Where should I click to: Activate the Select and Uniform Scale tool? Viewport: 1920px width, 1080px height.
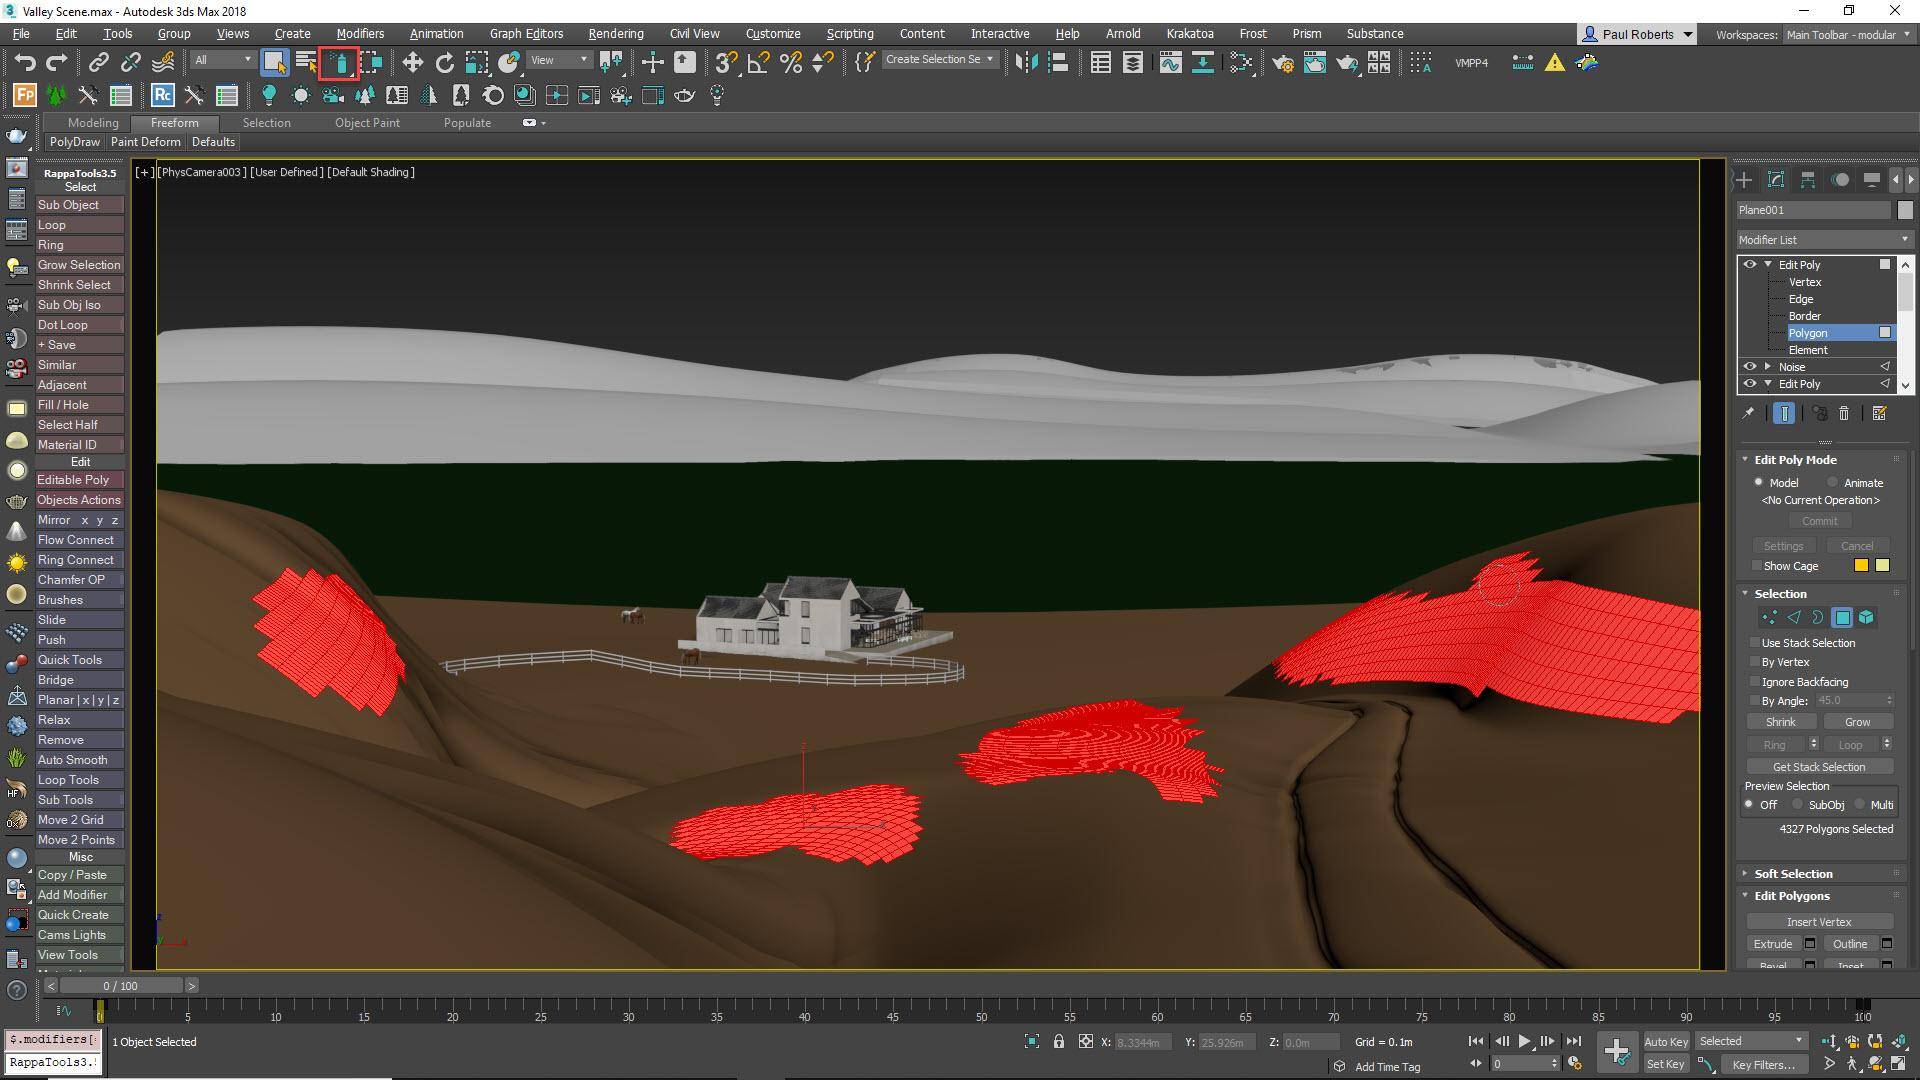tap(477, 62)
